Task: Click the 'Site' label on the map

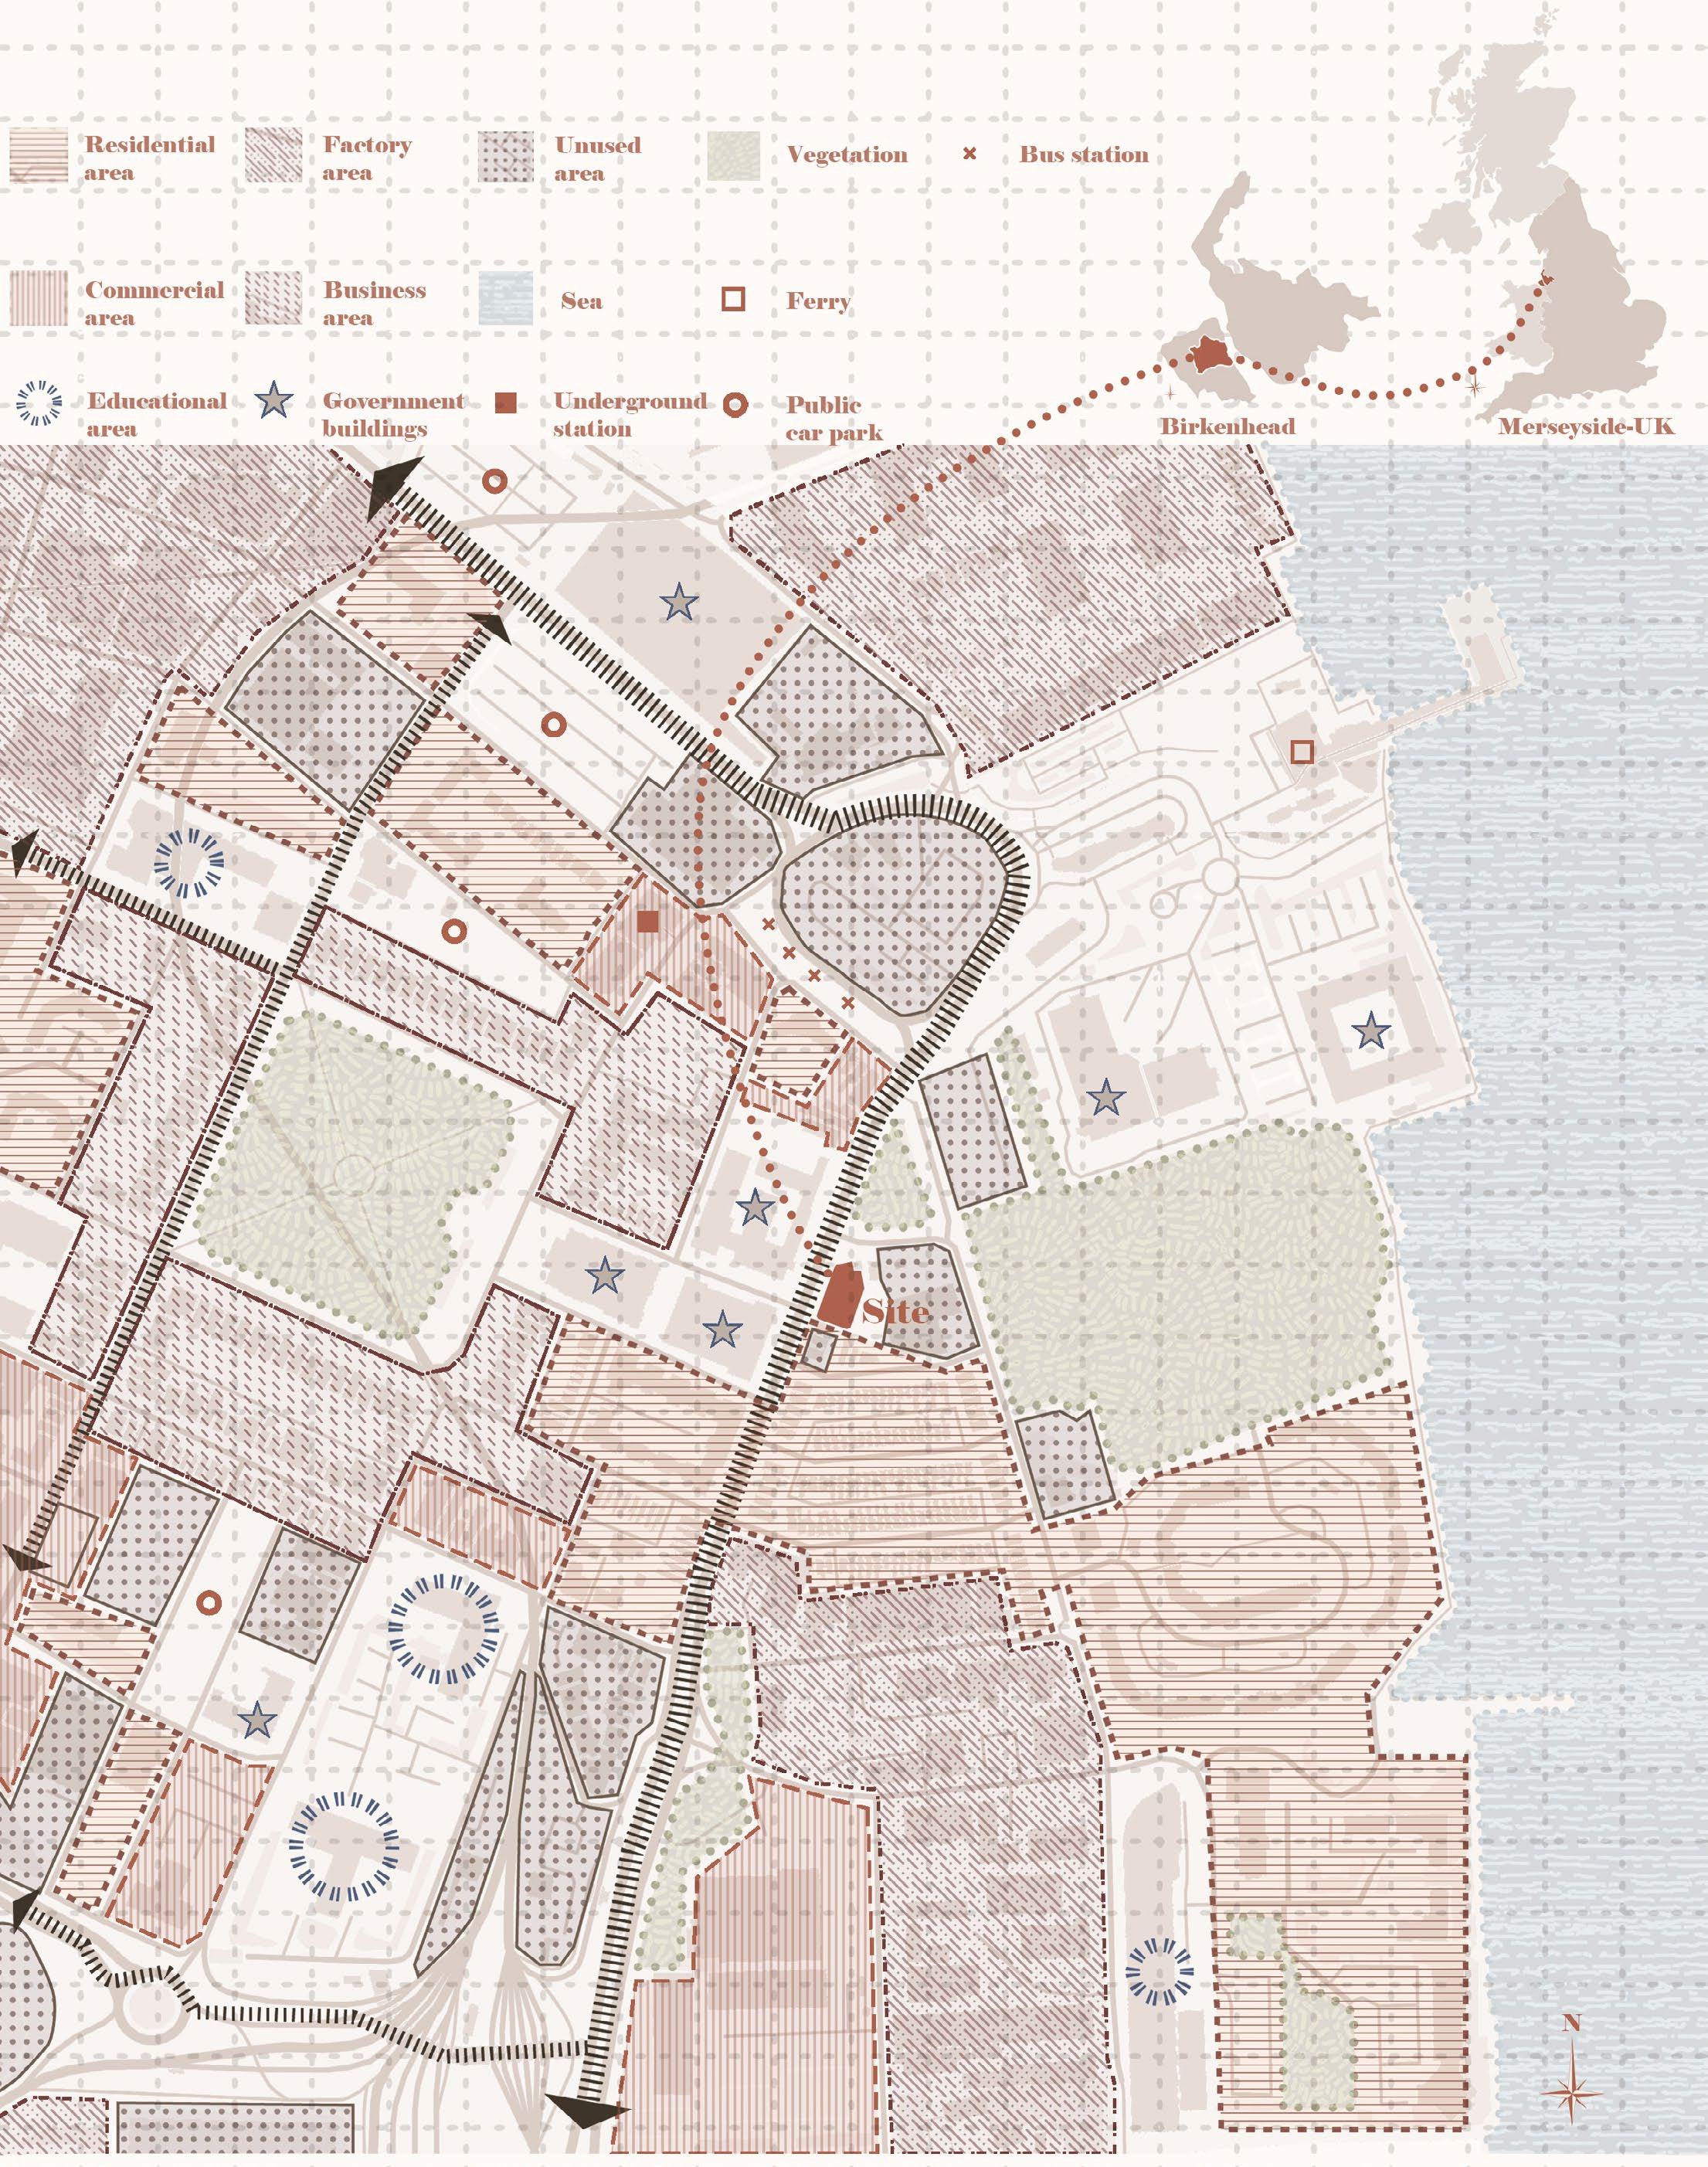Action: click(895, 1312)
